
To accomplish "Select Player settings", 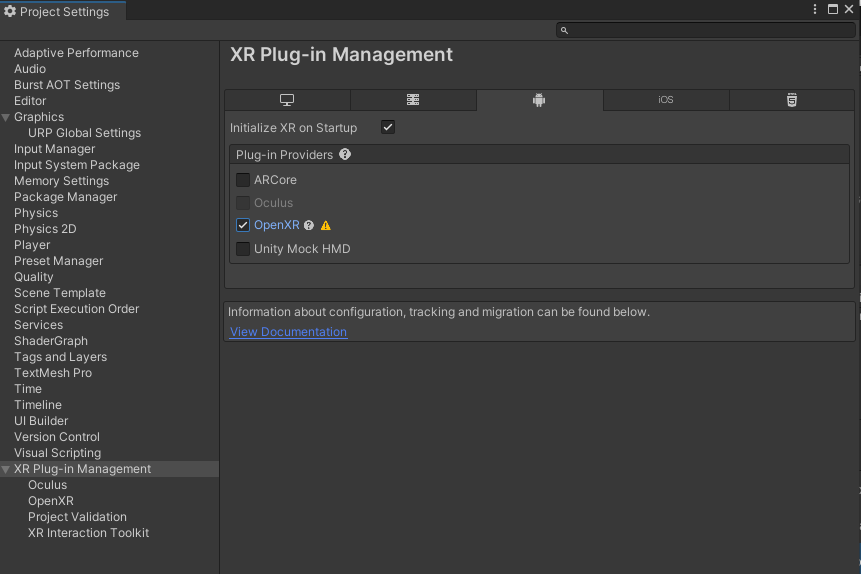I will tap(32, 245).
